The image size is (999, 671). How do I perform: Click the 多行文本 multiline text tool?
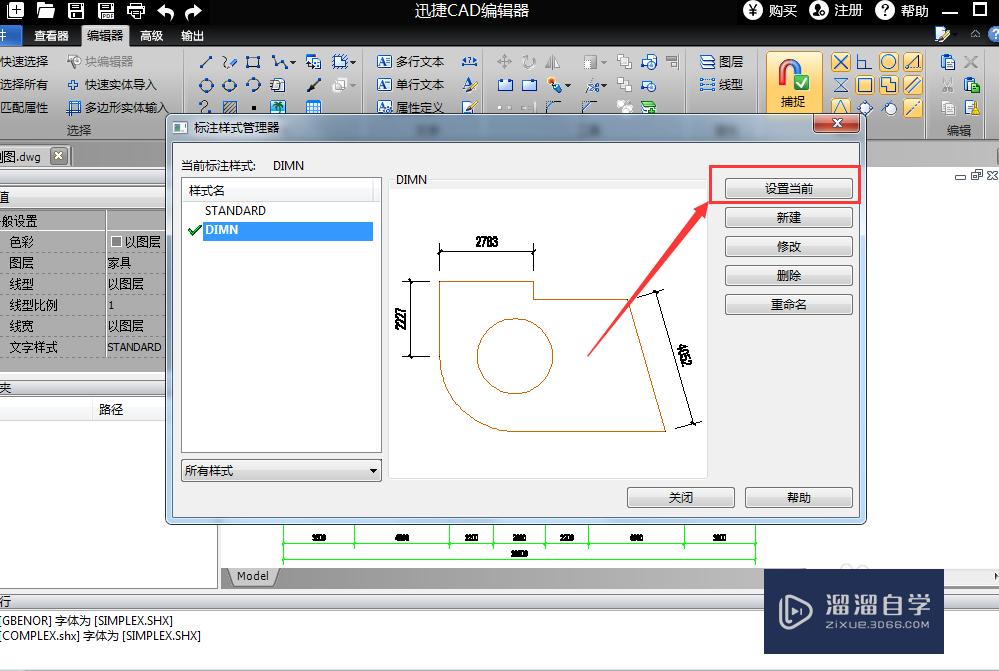(410, 62)
